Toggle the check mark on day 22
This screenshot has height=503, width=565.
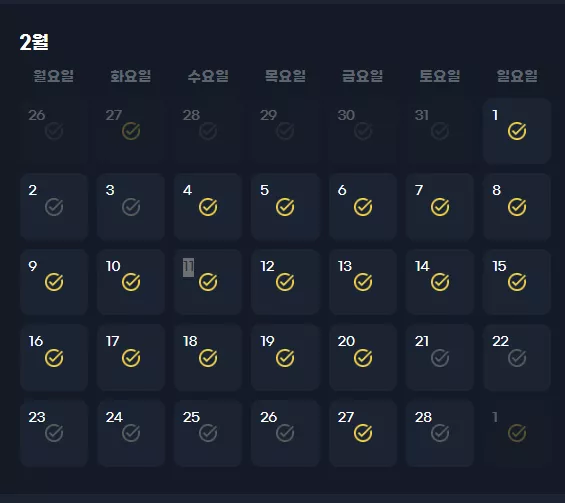pyautogui.click(x=517, y=358)
